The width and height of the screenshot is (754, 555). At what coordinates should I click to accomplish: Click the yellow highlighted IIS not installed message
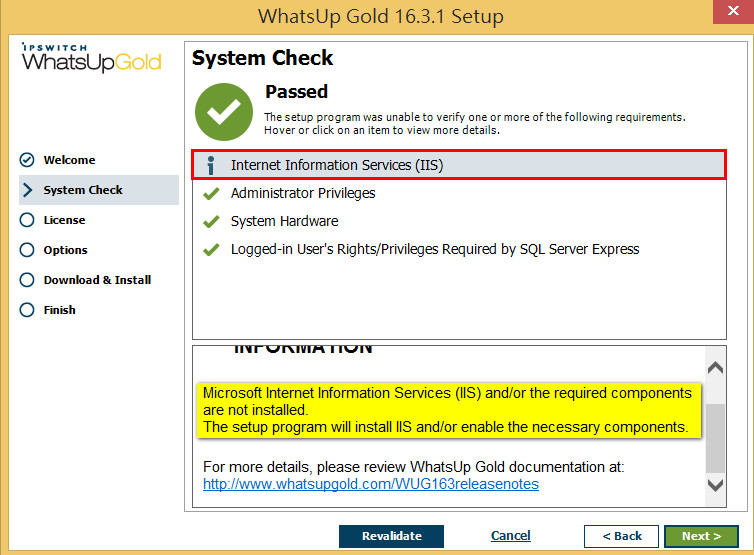pos(449,410)
